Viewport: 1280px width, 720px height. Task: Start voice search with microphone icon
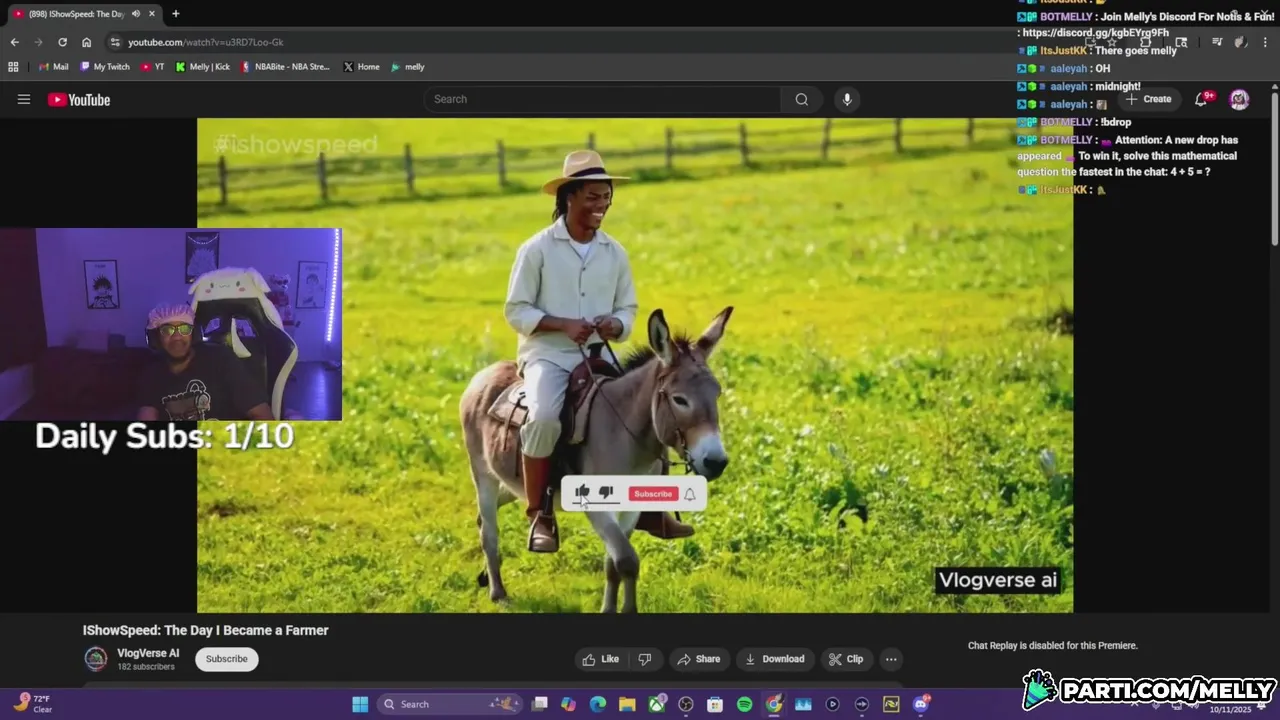tap(847, 99)
